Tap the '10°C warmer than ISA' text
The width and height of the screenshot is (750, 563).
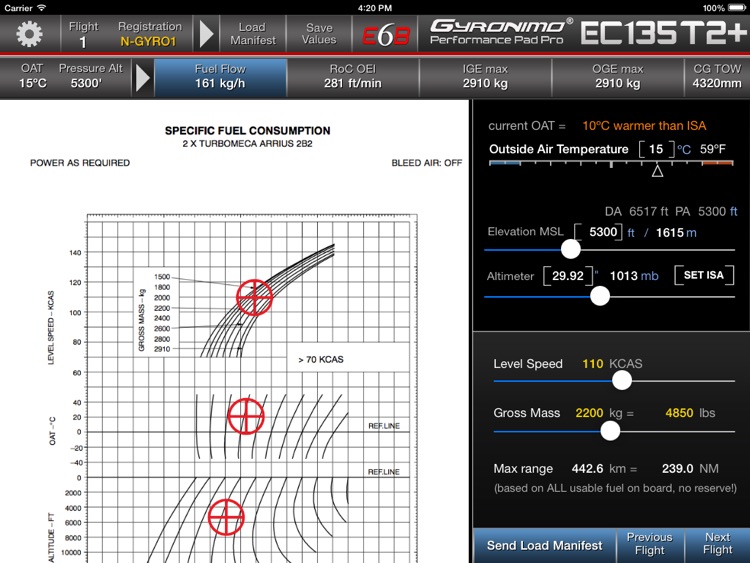644,126
